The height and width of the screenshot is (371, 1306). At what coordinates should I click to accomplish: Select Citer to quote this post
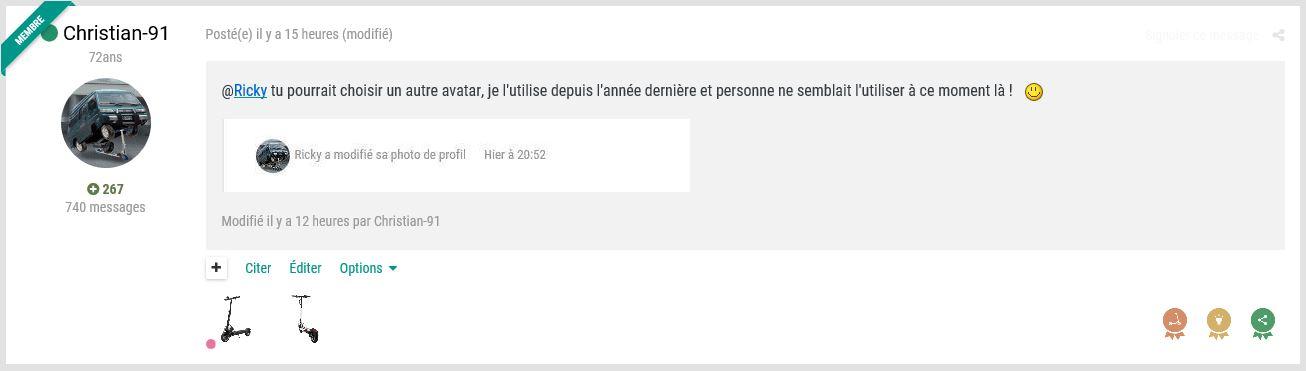point(258,268)
